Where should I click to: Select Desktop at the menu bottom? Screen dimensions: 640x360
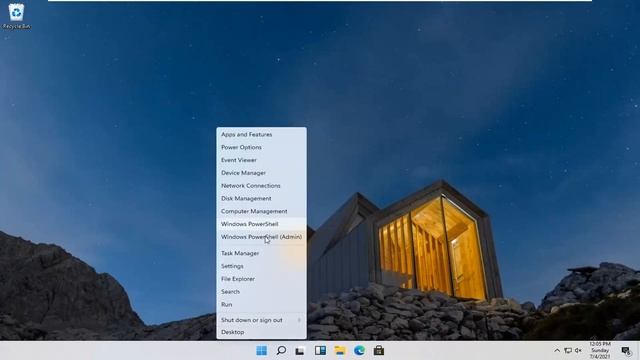tap(262, 332)
